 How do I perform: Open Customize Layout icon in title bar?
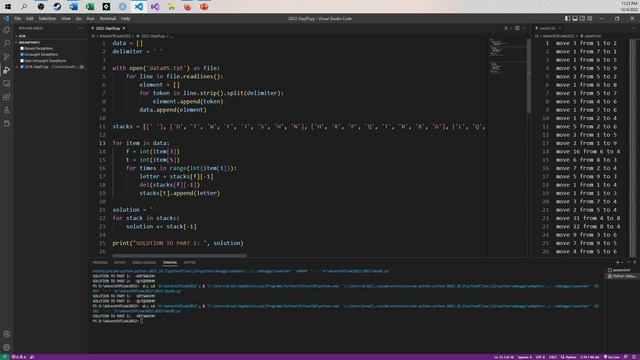pos(589,18)
